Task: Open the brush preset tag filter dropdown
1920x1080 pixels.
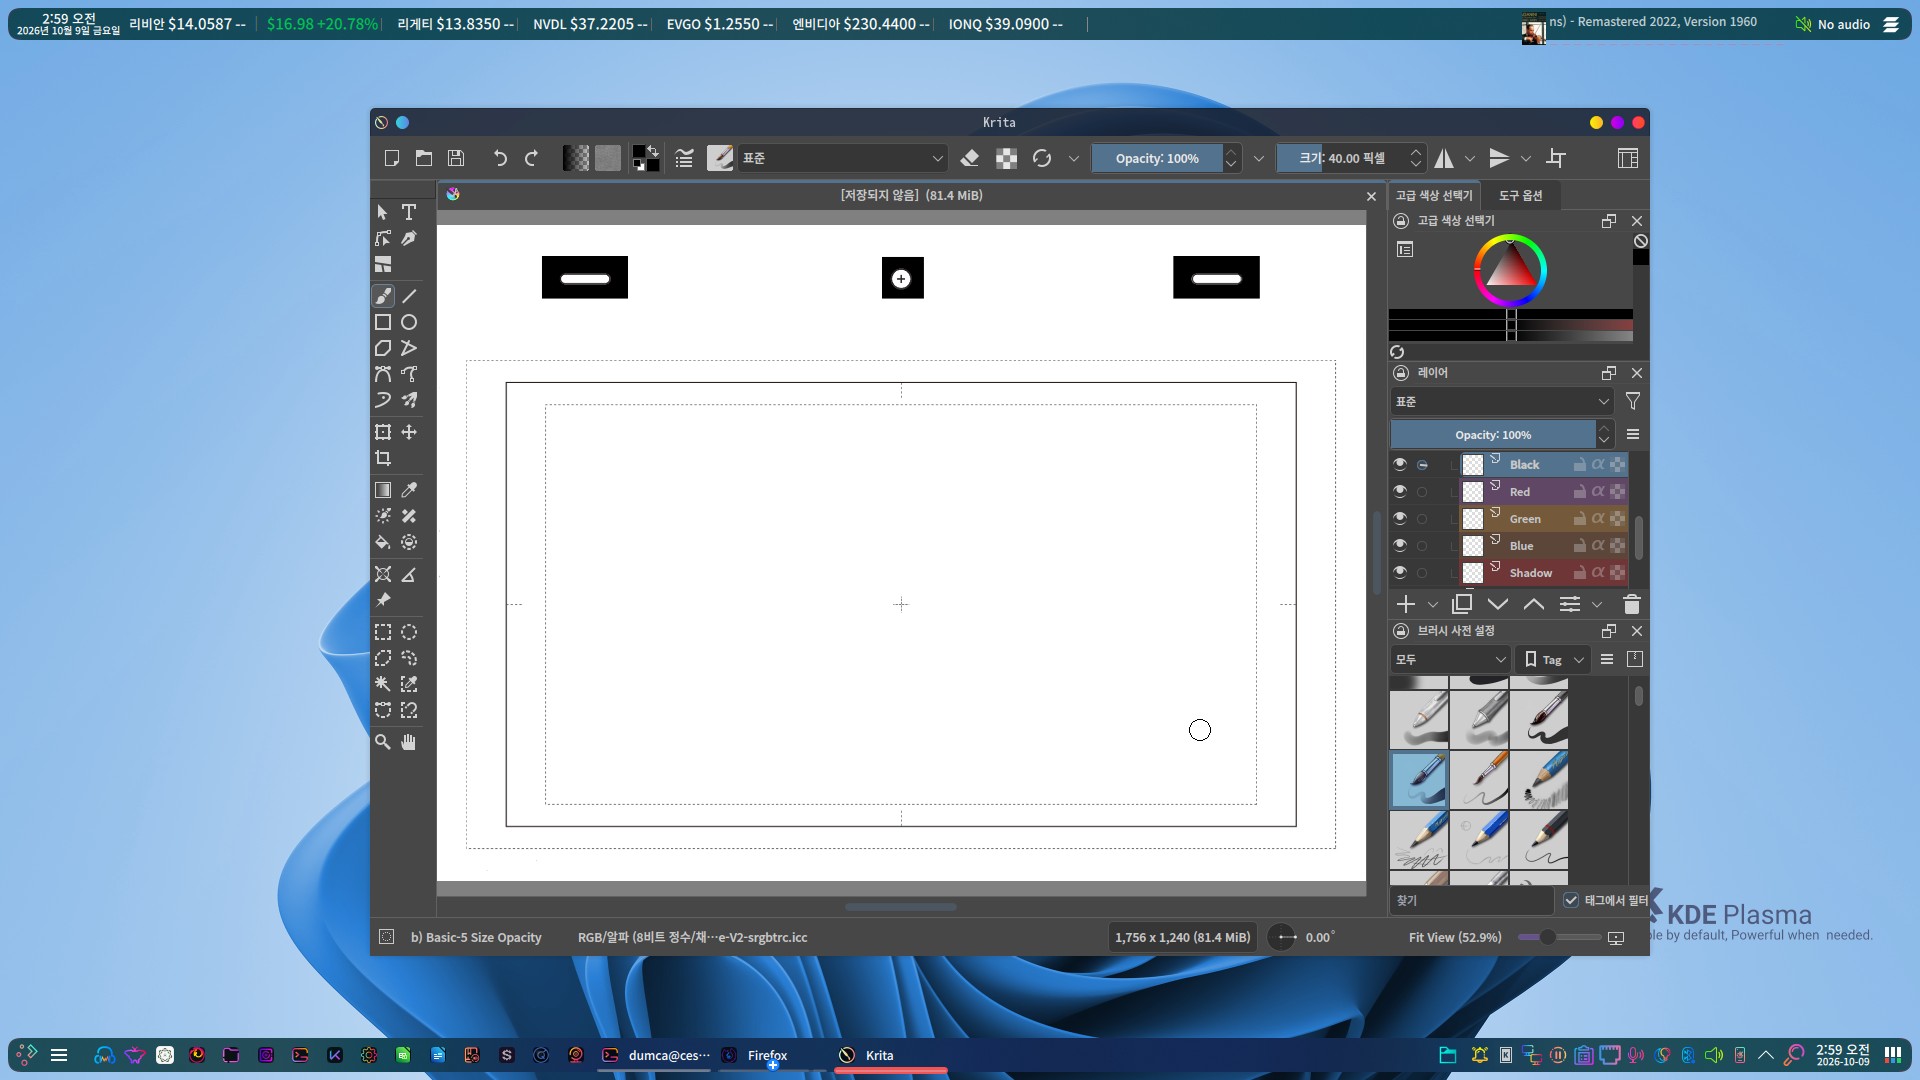Action: point(1450,659)
